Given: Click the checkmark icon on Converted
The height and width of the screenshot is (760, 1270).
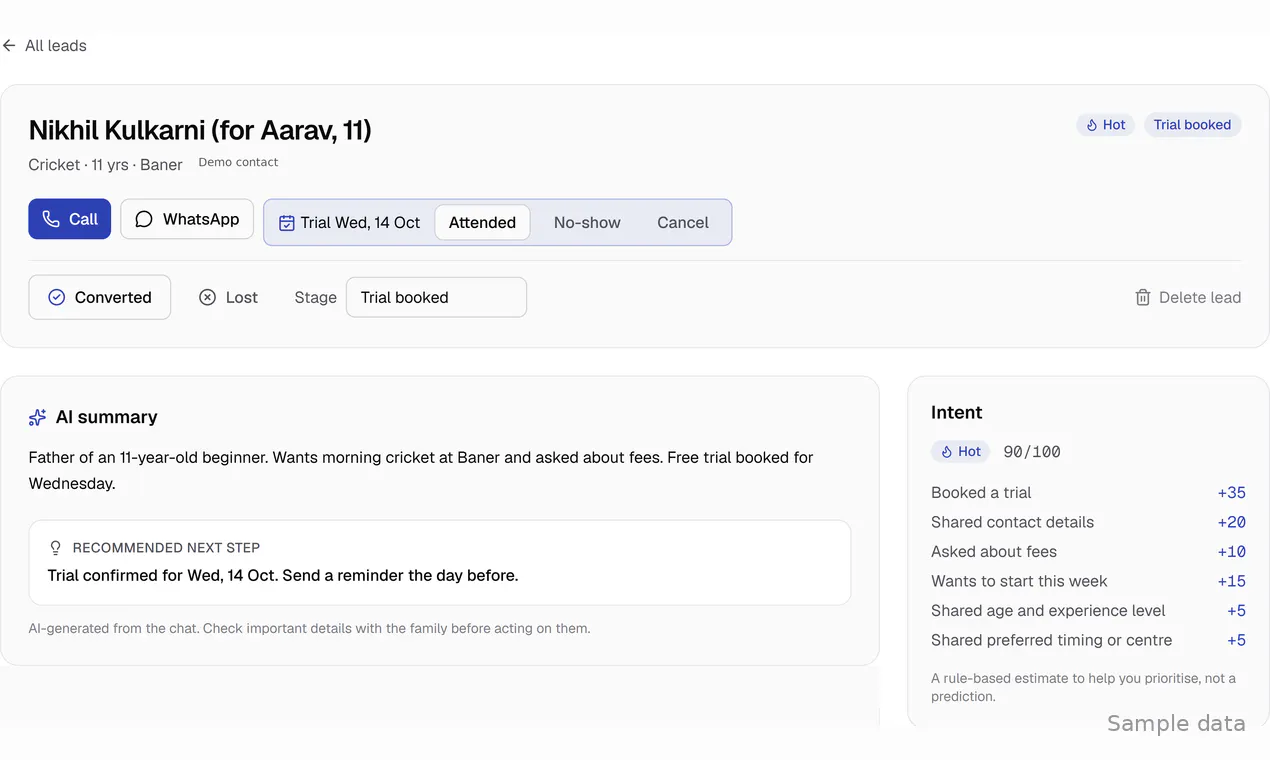Looking at the screenshot, I should pyautogui.click(x=57, y=297).
